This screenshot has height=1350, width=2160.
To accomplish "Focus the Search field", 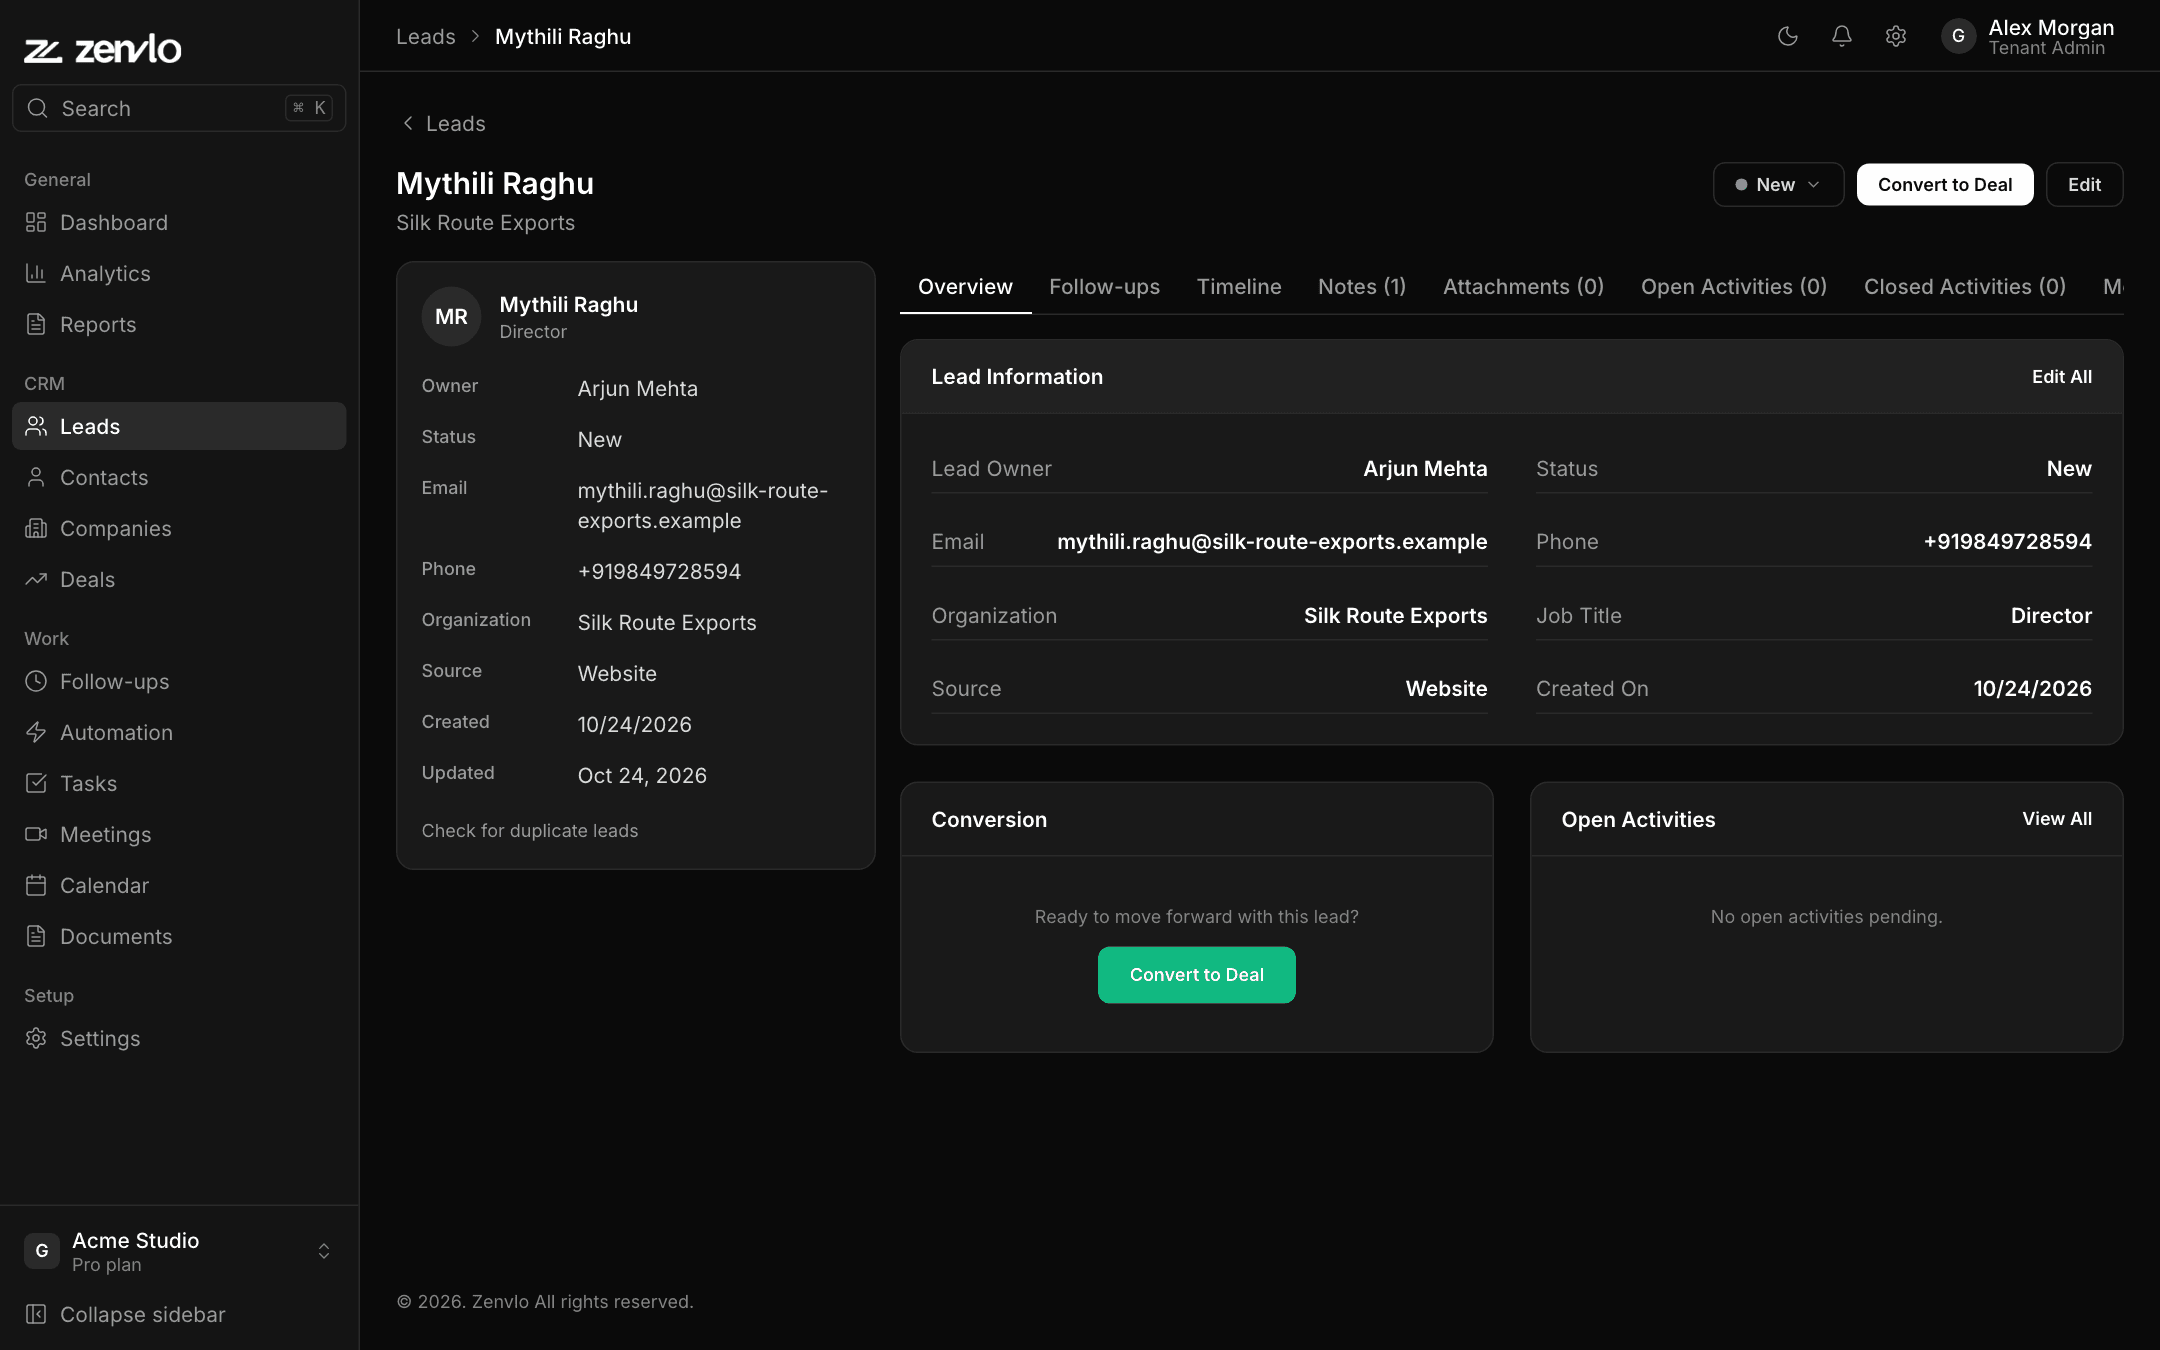I will pyautogui.click(x=179, y=108).
